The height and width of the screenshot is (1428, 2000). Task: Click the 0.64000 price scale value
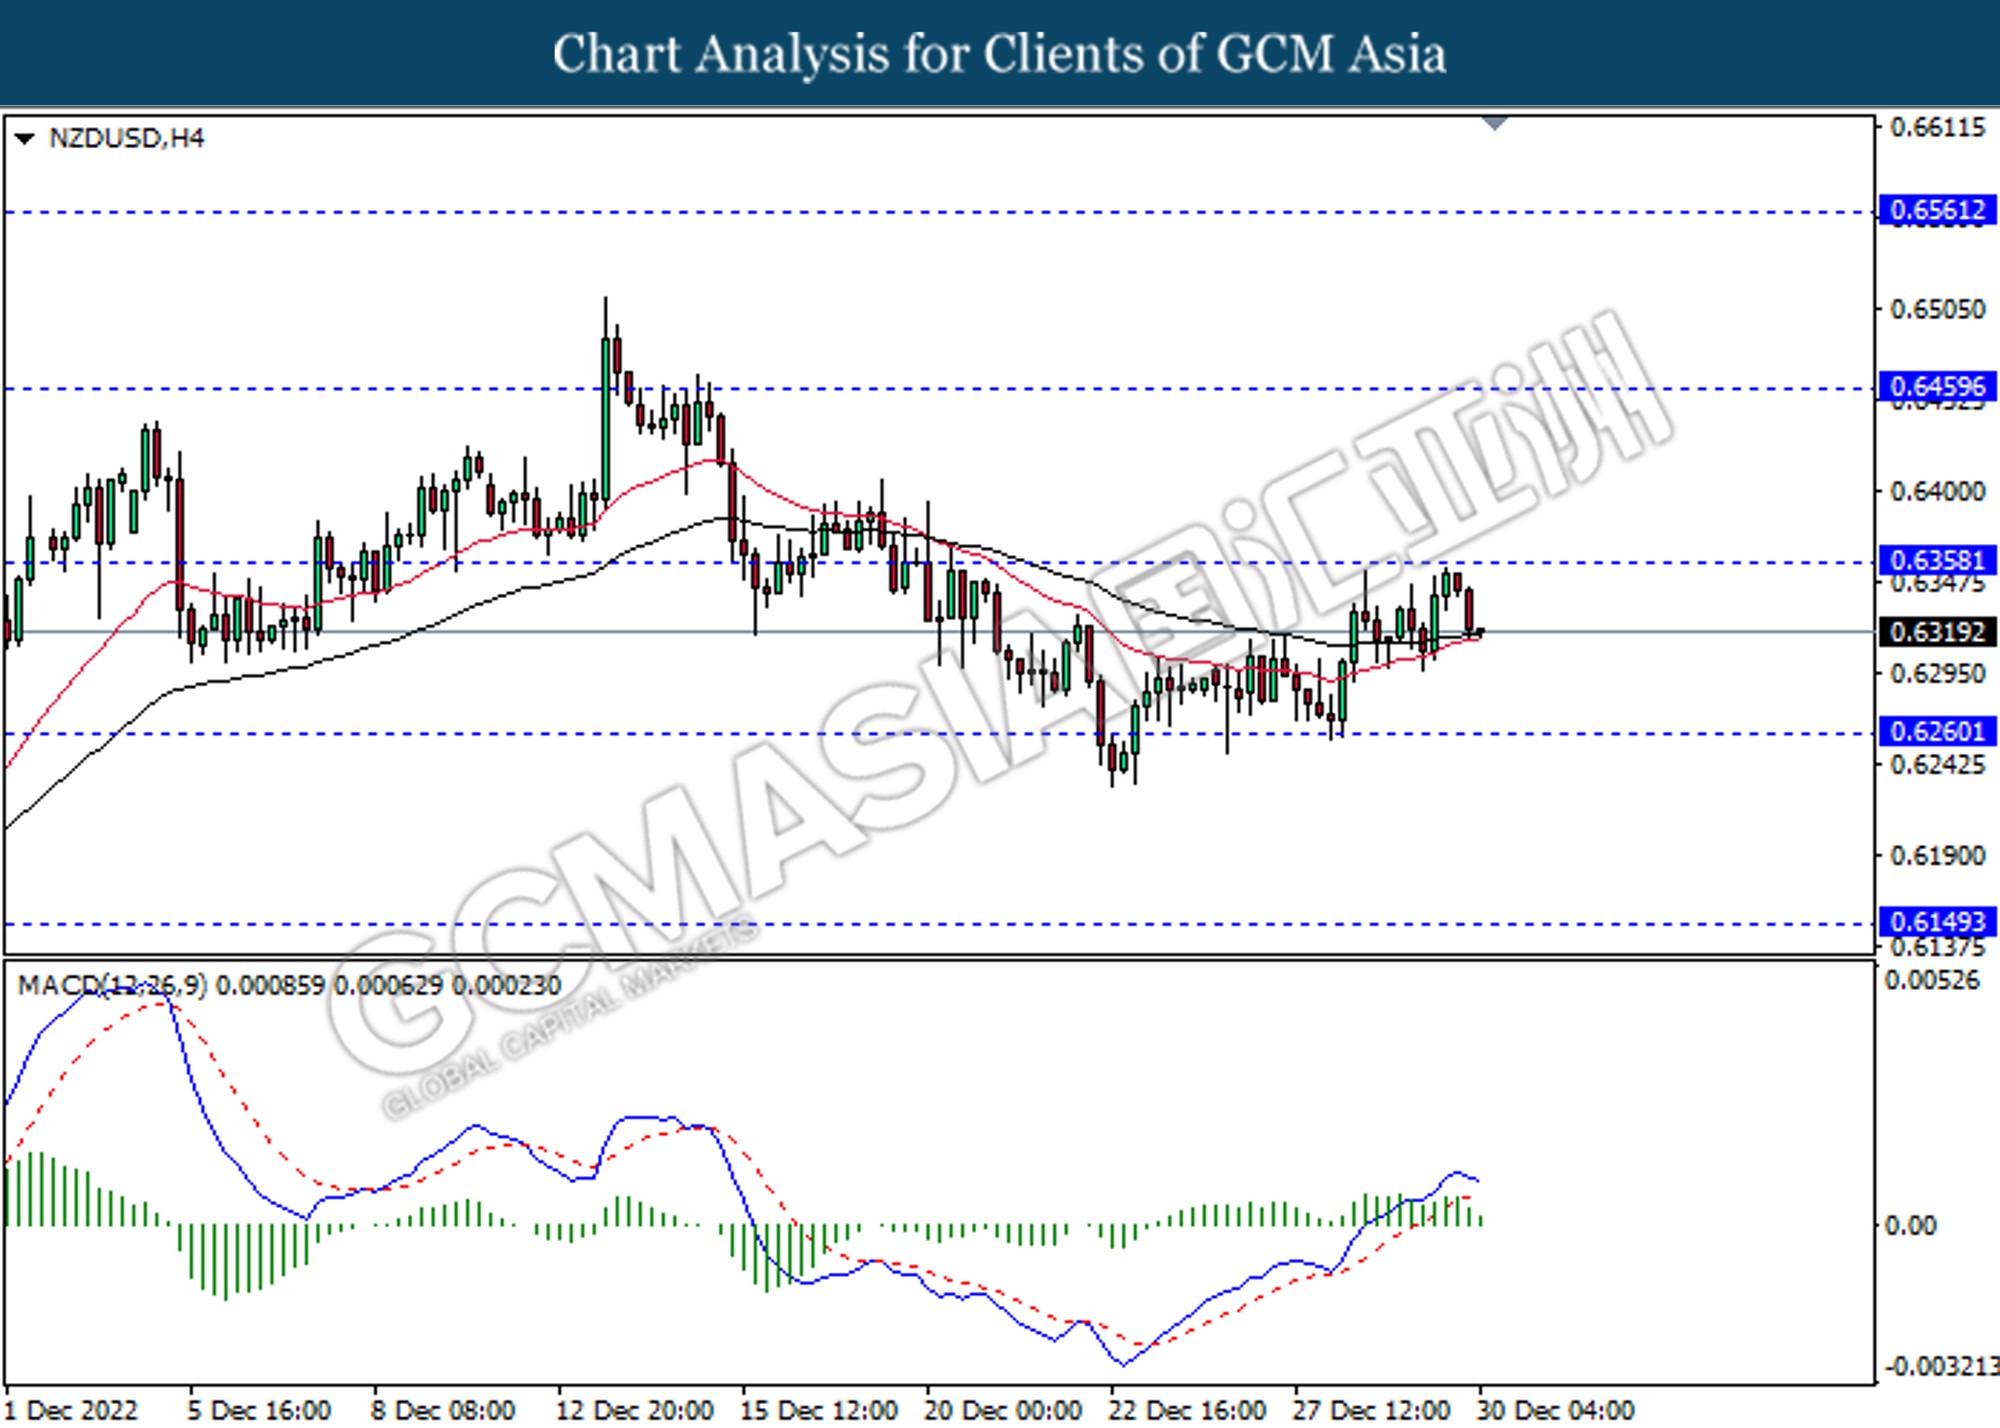point(1937,491)
